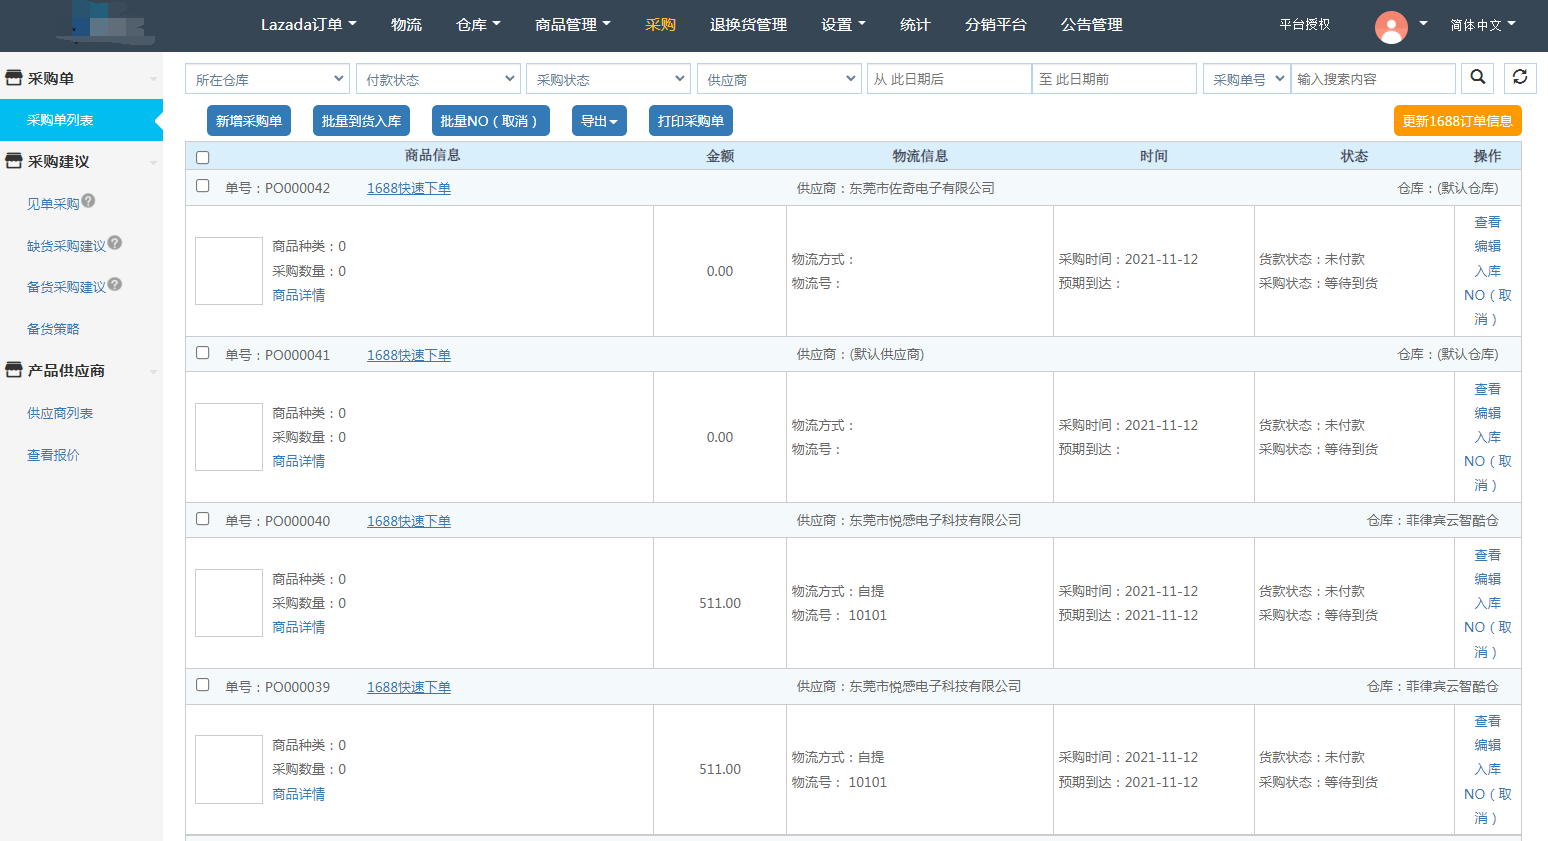This screenshot has width=1548, height=841.
Task: Click help icon next to 缺货采购建议
Action: click(115, 243)
